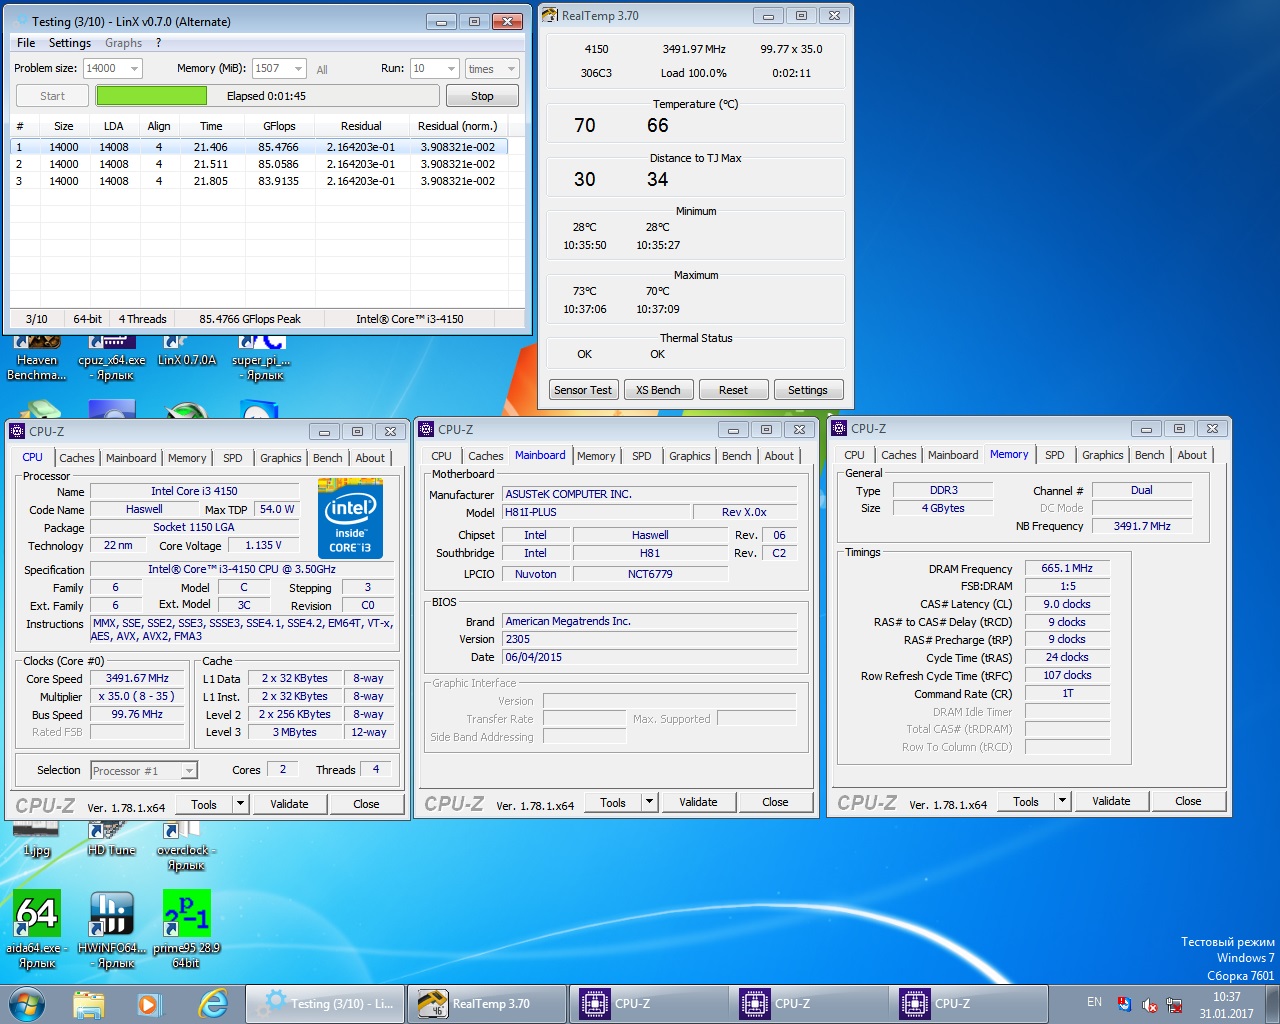
Task: Open the Memory (MiB) dropdown in LinX
Action: 298,68
